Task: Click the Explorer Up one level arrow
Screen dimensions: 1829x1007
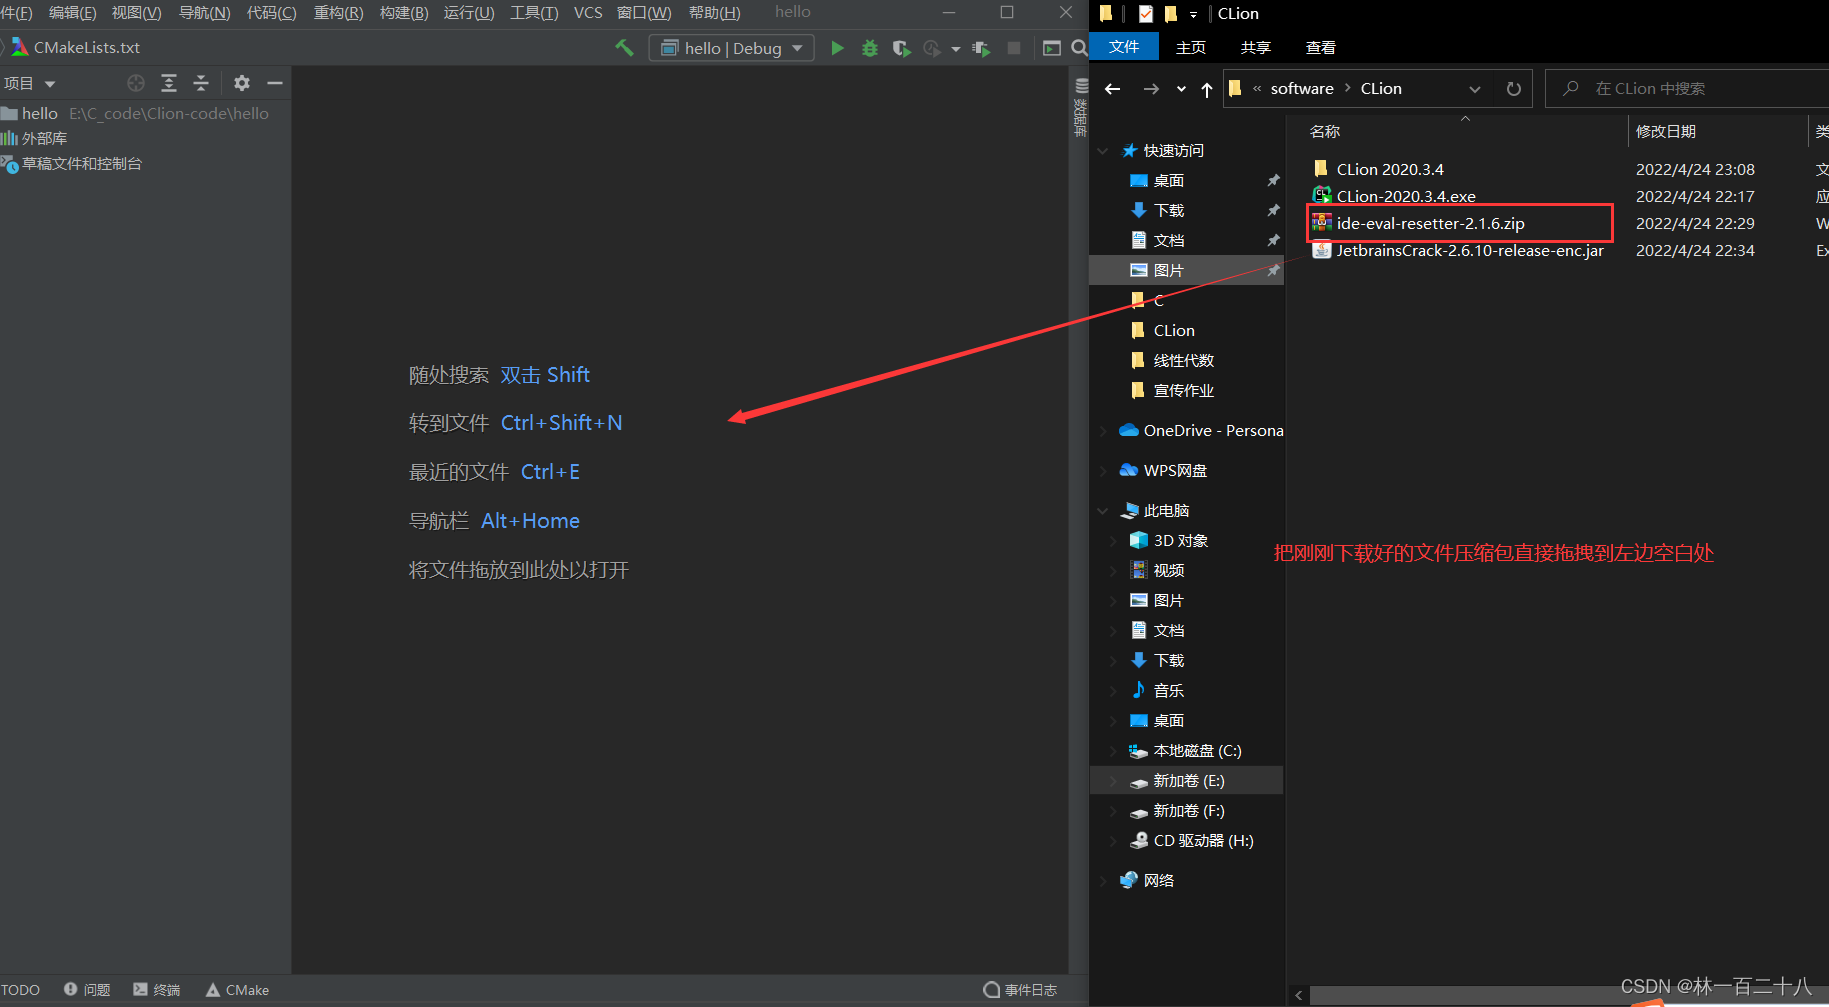Action: click(x=1207, y=89)
